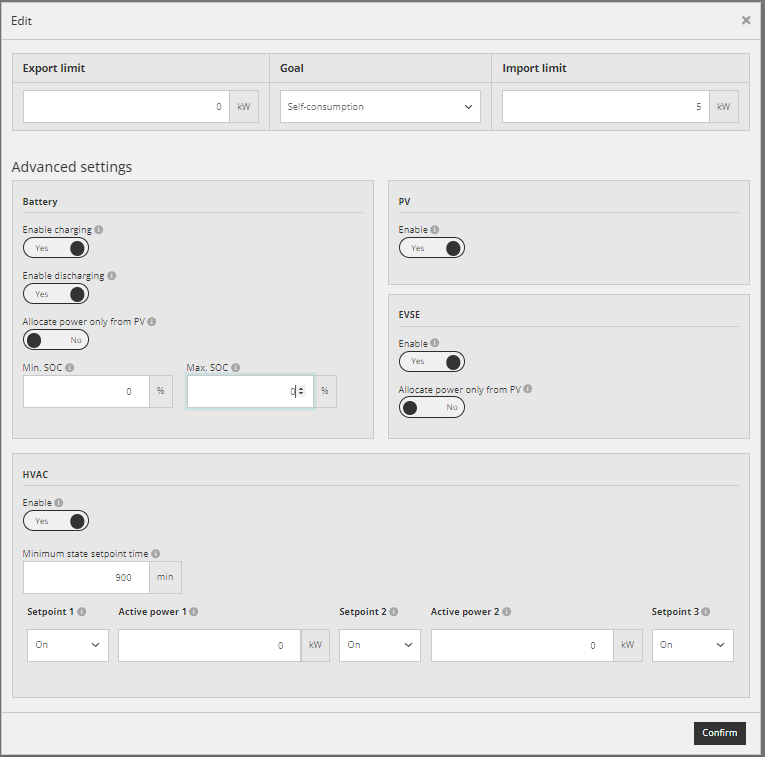Image resolution: width=765 pixels, height=757 pixels.
Task: Show info for Enable discharging
Action: click(x=112, y=276)
